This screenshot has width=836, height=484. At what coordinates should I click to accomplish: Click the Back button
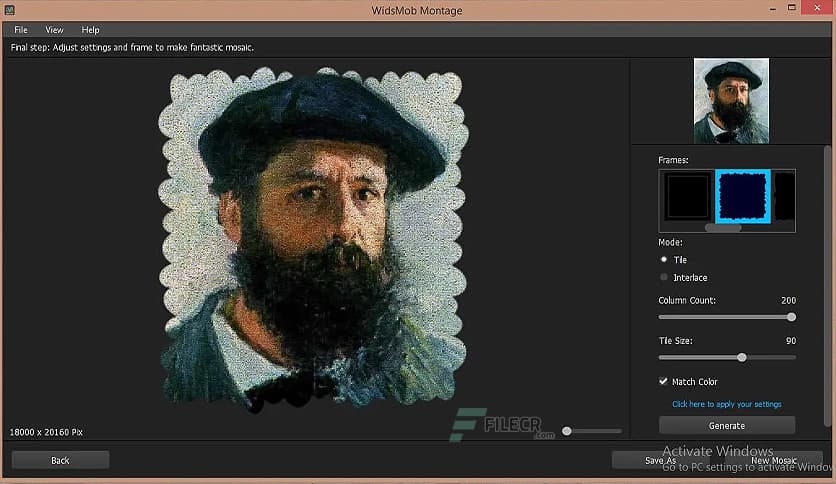[x=60, y=460]
